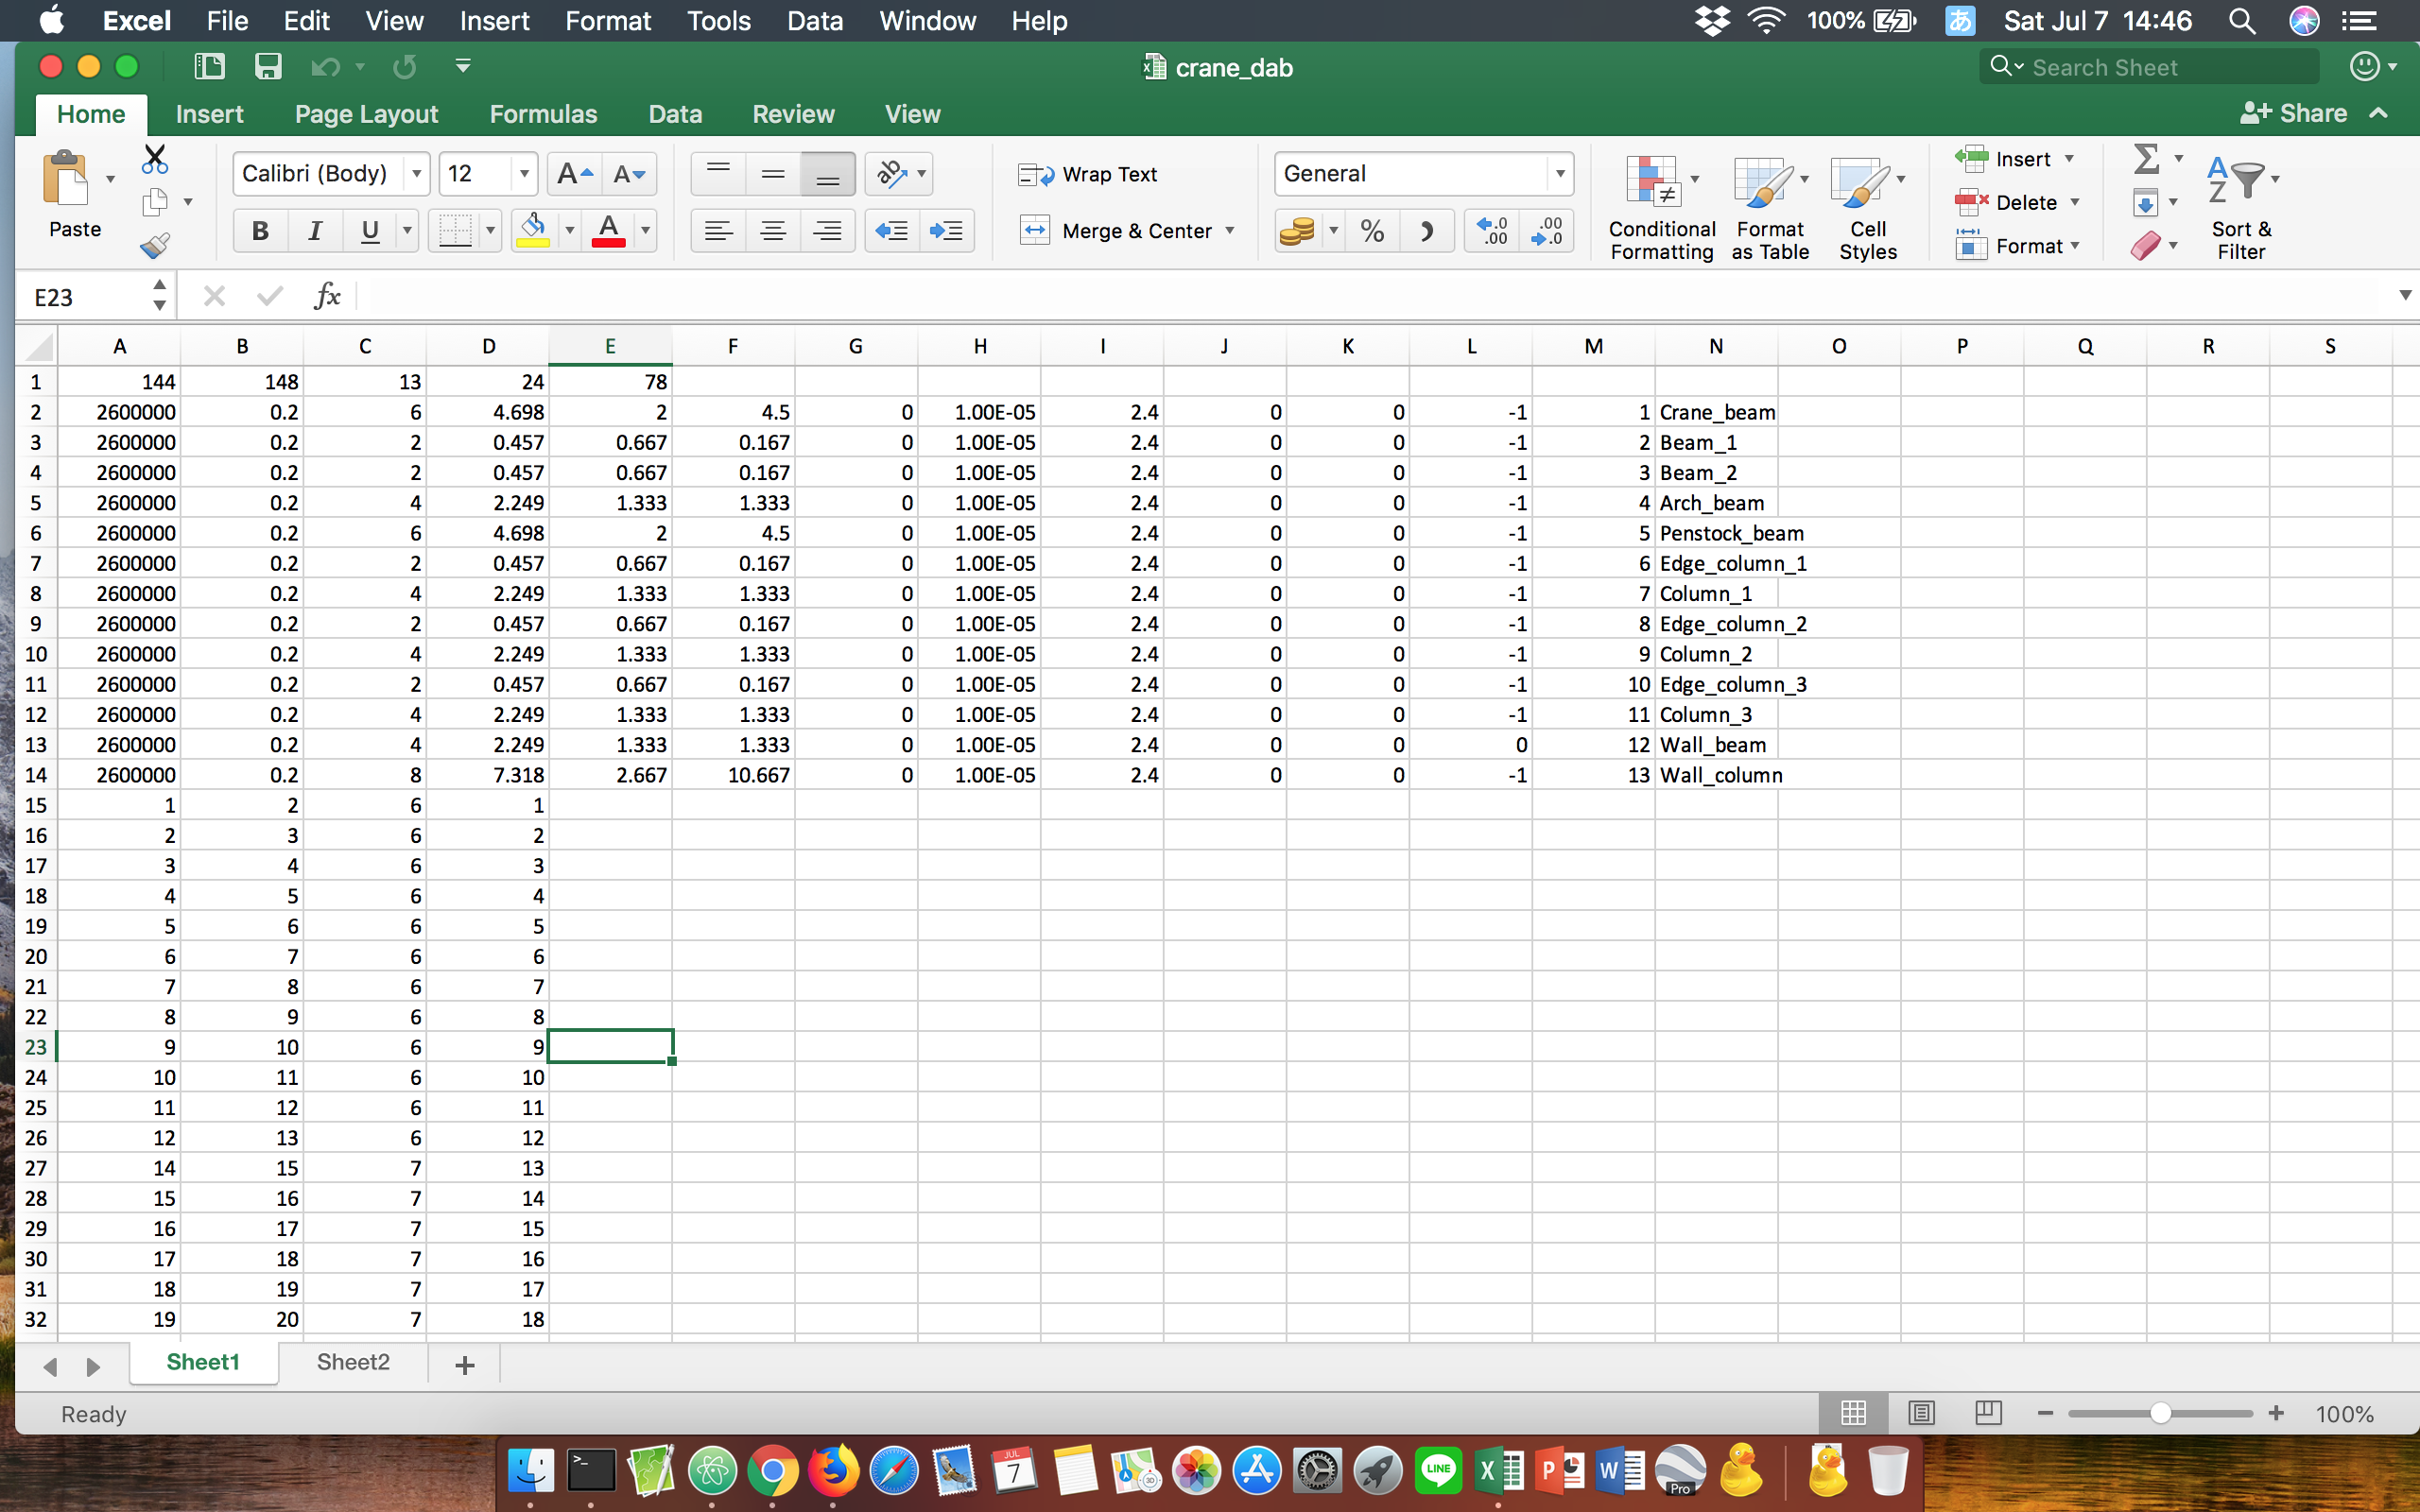Click the Share button
Screen dimensions: 2420x1512
click(2293, 113)
